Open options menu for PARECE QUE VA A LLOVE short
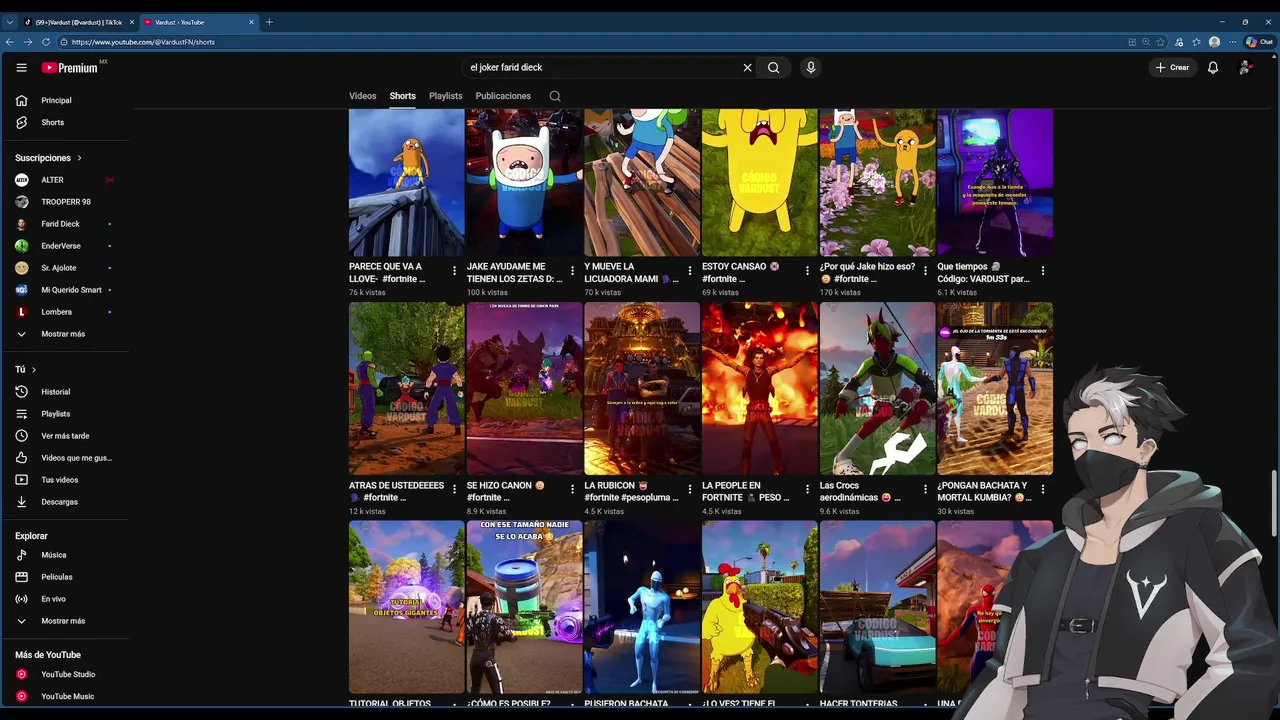This screenshot has width=1280, height=720. tap(455, 271)
